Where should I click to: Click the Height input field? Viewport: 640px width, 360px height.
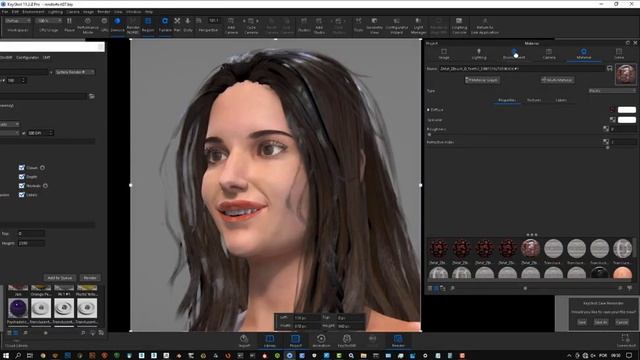31,243
